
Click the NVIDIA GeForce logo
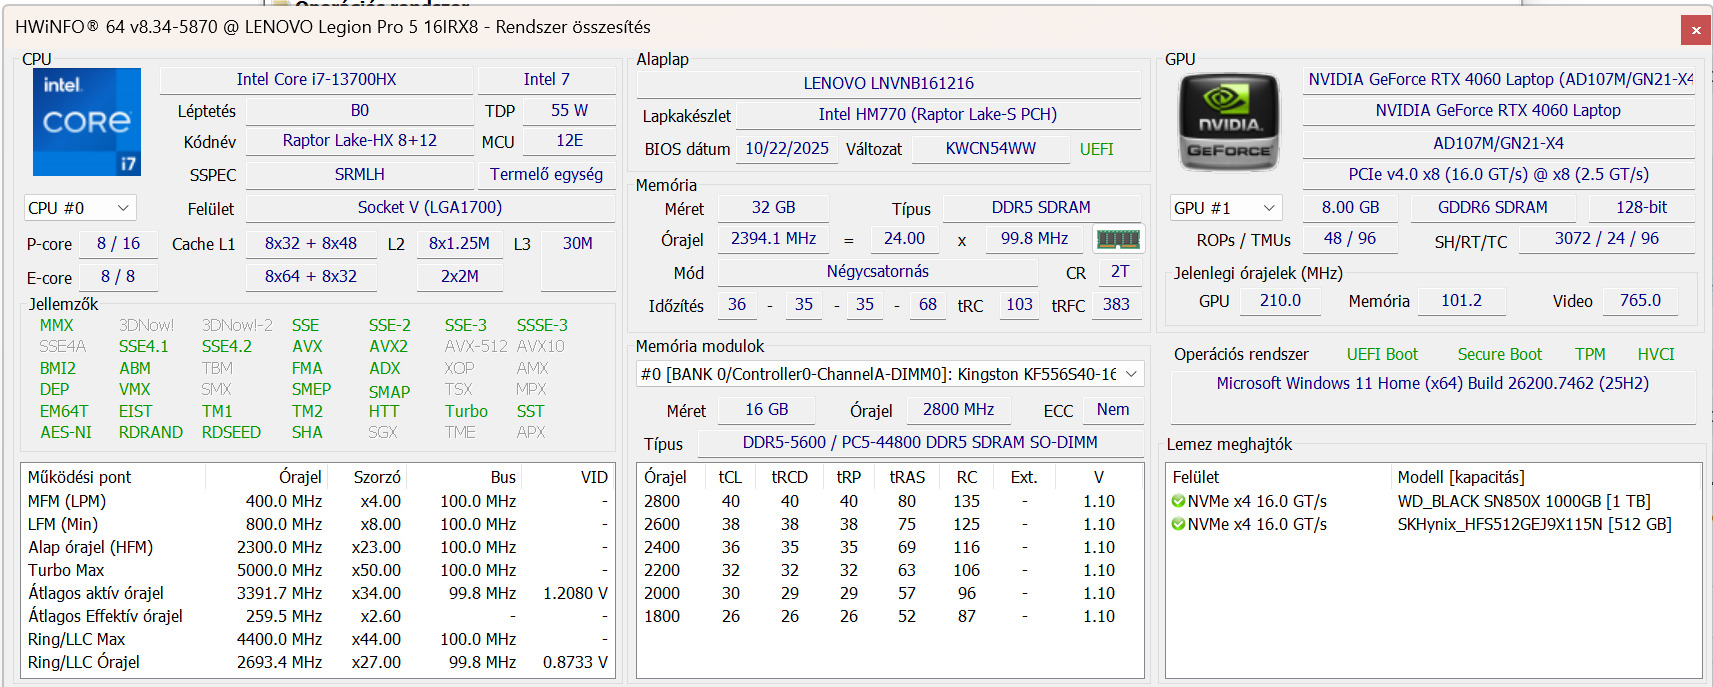tap(1229, 122)
